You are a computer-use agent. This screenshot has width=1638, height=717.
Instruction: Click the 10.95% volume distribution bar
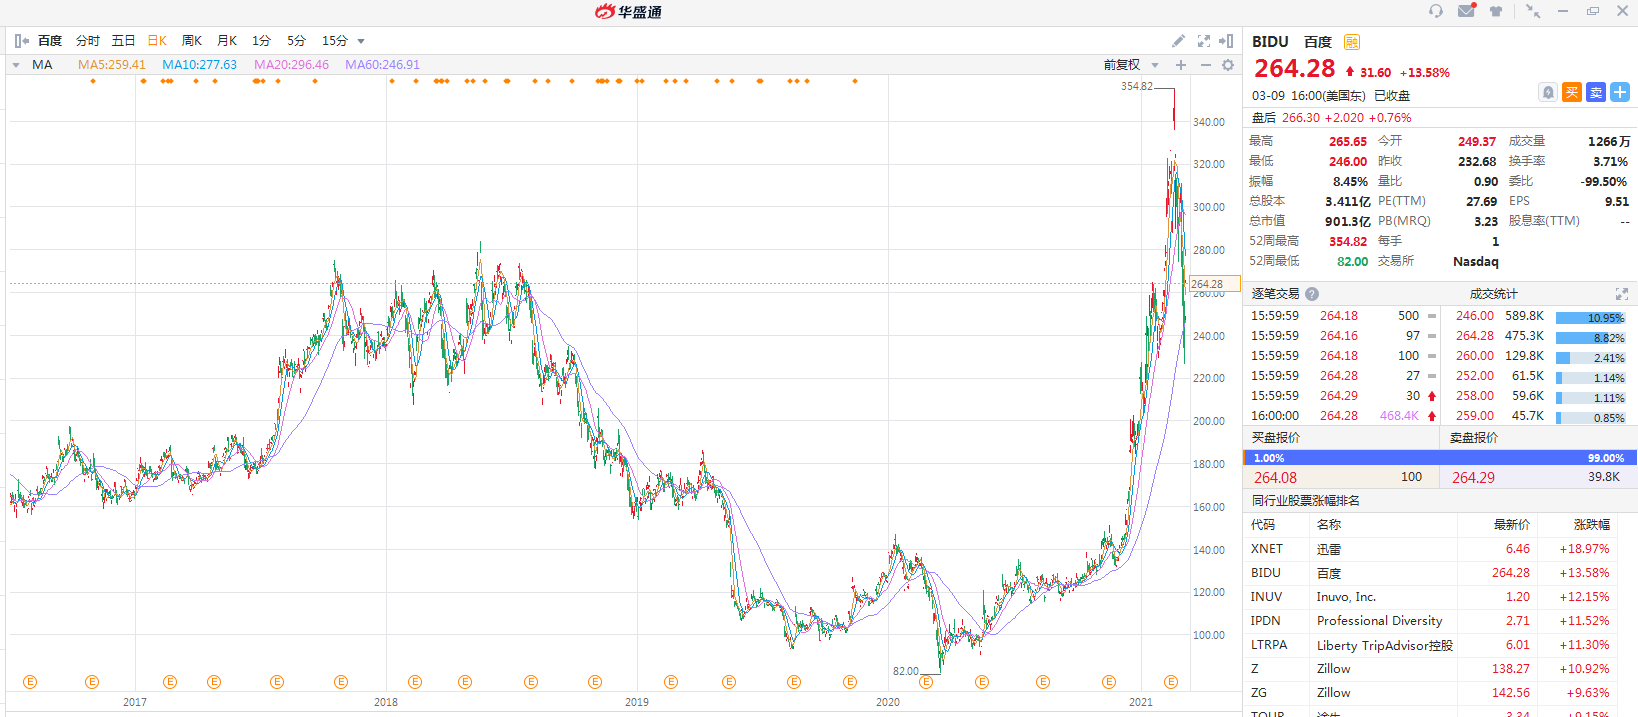[x=1590, y=318]
